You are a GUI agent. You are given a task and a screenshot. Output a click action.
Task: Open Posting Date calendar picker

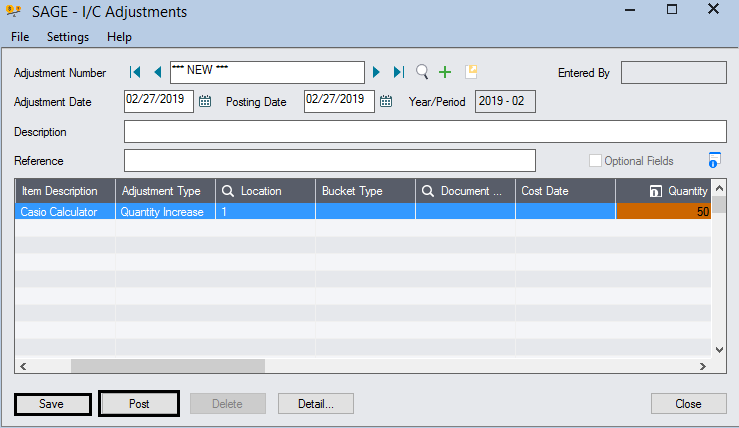[x=386, y=101]
